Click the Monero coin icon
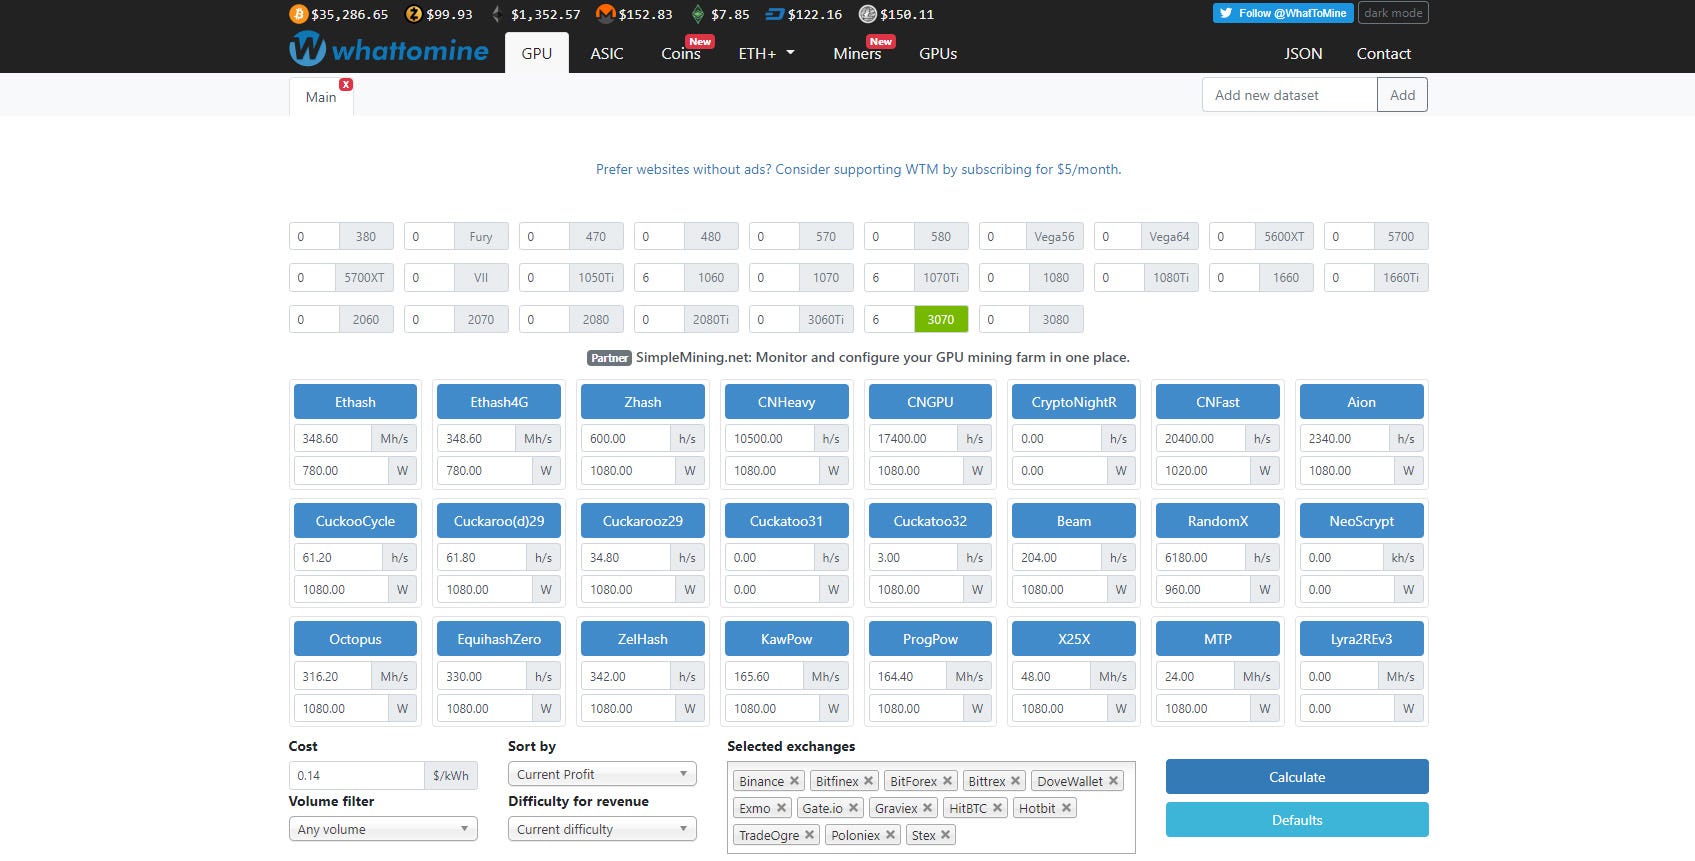The height and width of the screenshot is (861, 1695). click(605, 14)
